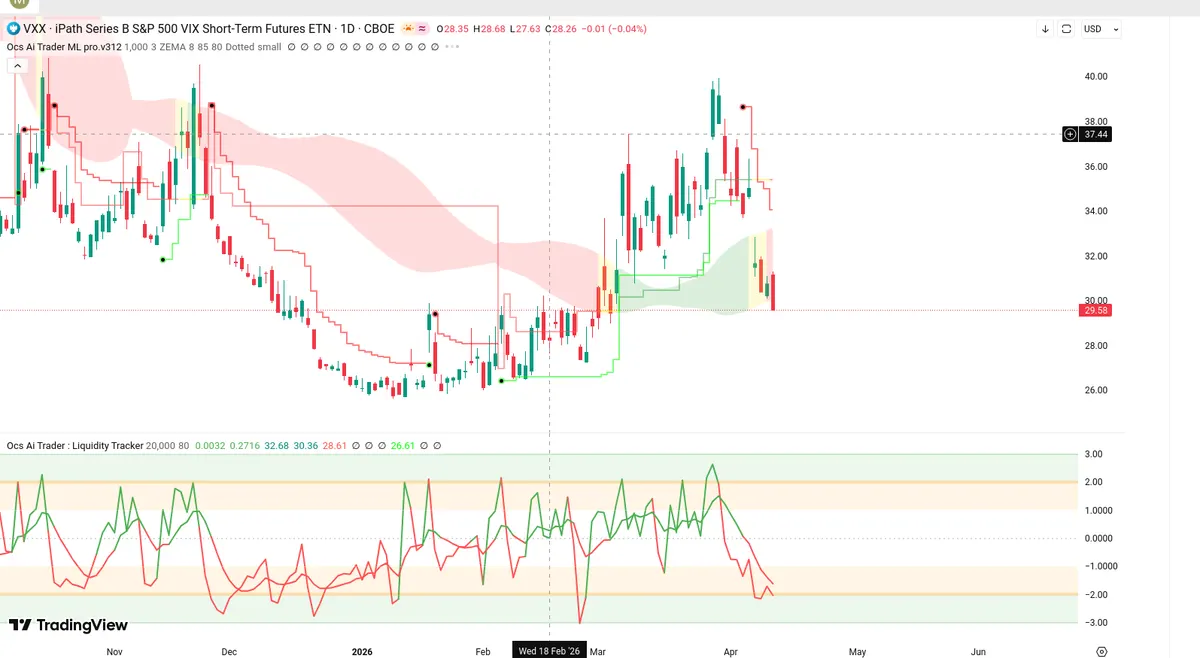The width and height of the screenshot is (1200, 658).
Task: Click the TradingView logo link
Action: [68, 625]
